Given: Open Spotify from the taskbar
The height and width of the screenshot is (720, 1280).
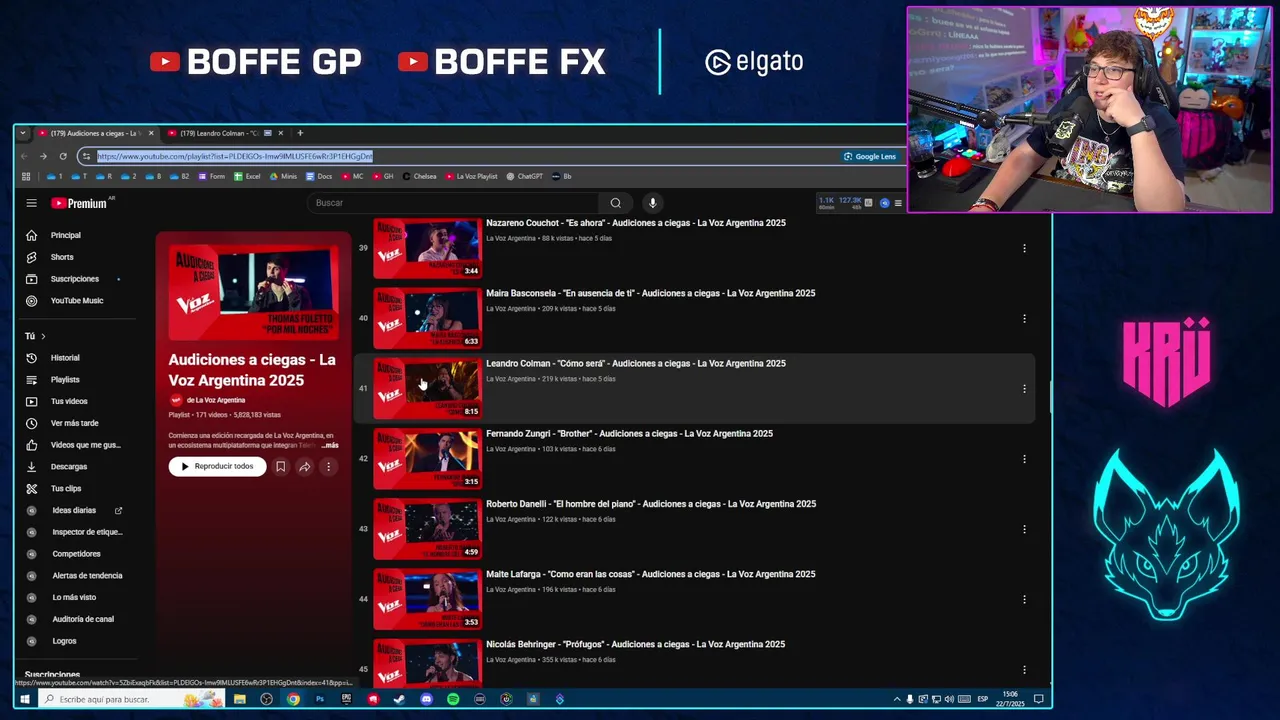Looking at the screenshot, I should (453, 699).
